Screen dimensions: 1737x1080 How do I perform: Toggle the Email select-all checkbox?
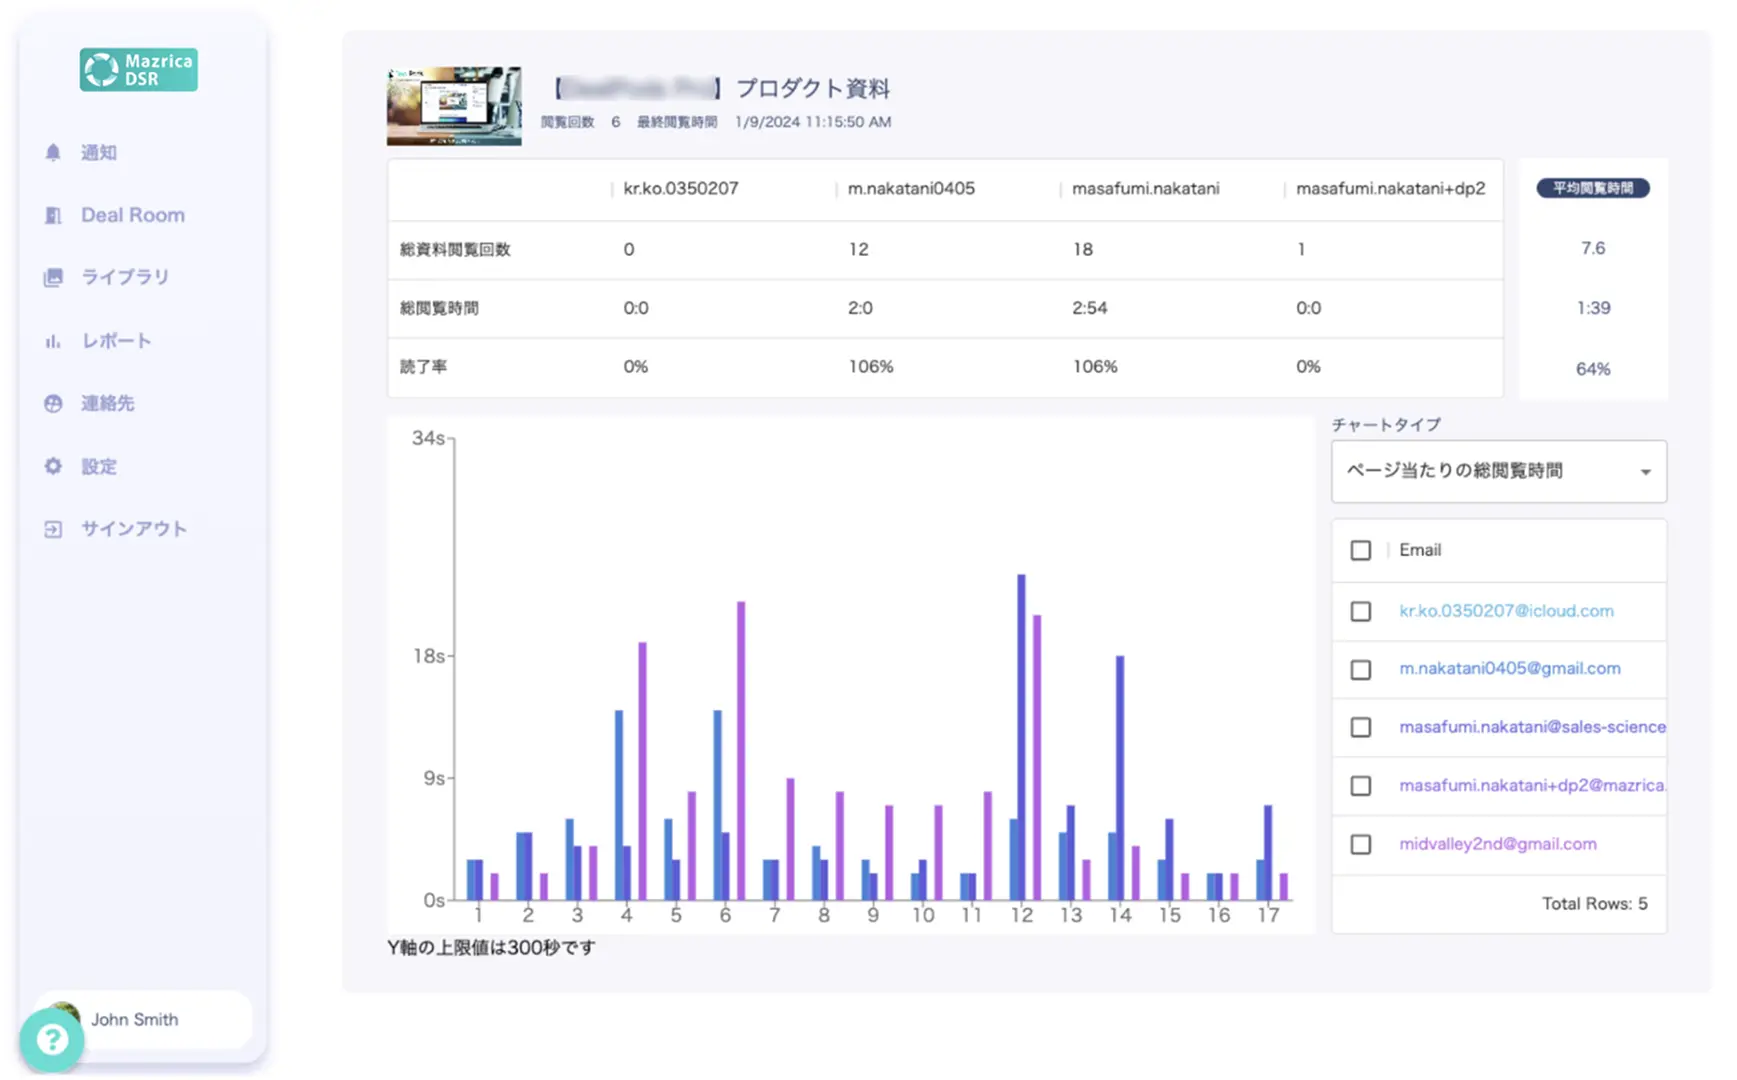pos(1360,550)
